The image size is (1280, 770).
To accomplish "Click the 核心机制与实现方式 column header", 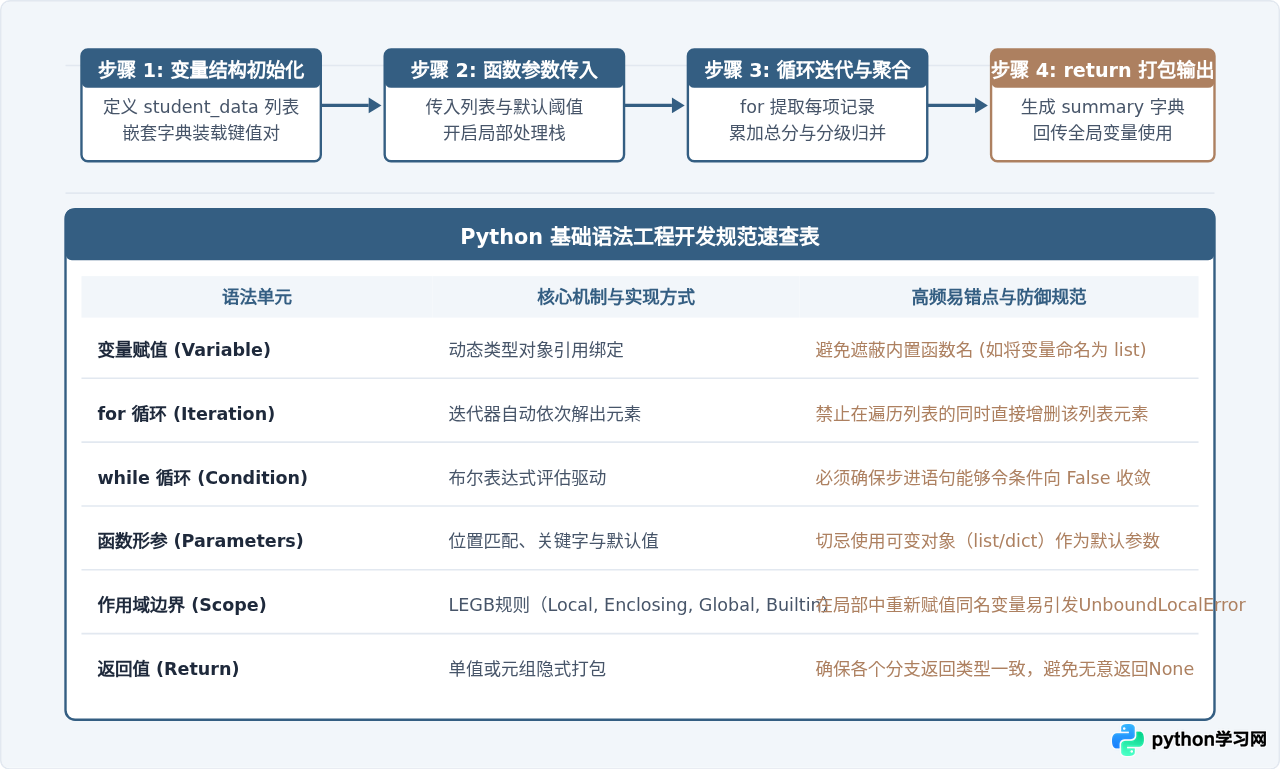I will tap(616, 297).
